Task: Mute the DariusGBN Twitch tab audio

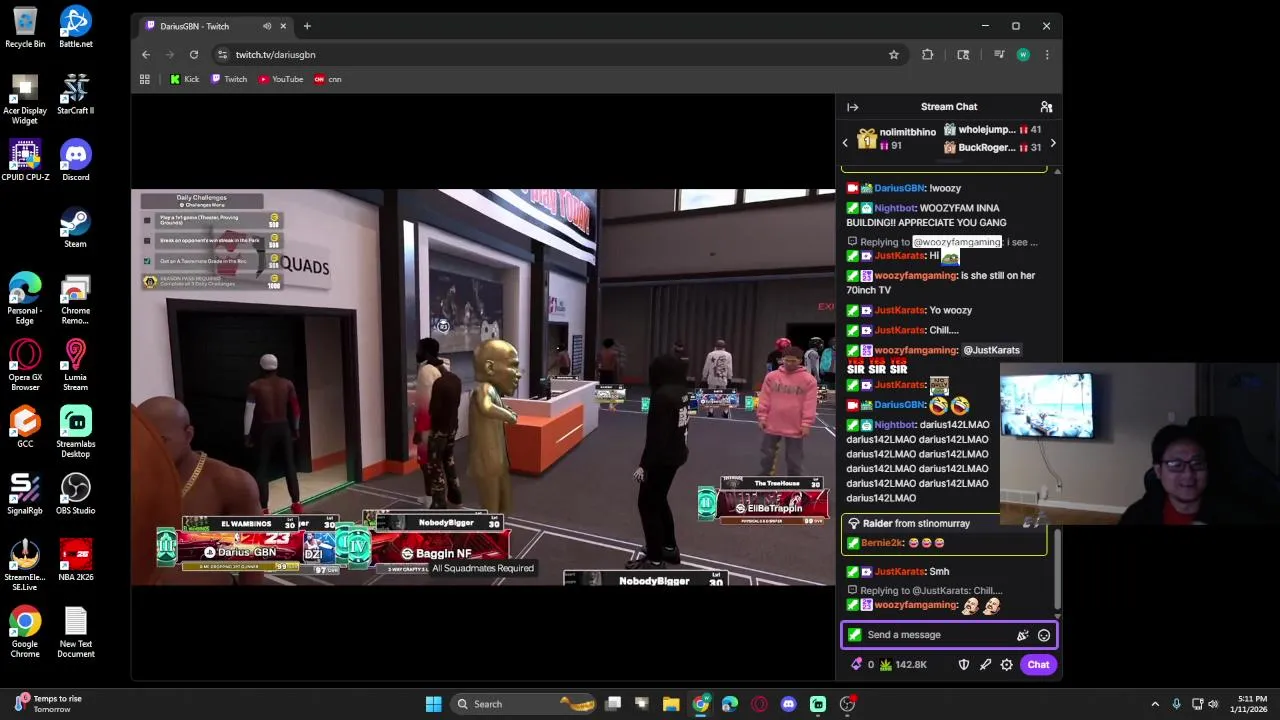Action: coord(267,26)
